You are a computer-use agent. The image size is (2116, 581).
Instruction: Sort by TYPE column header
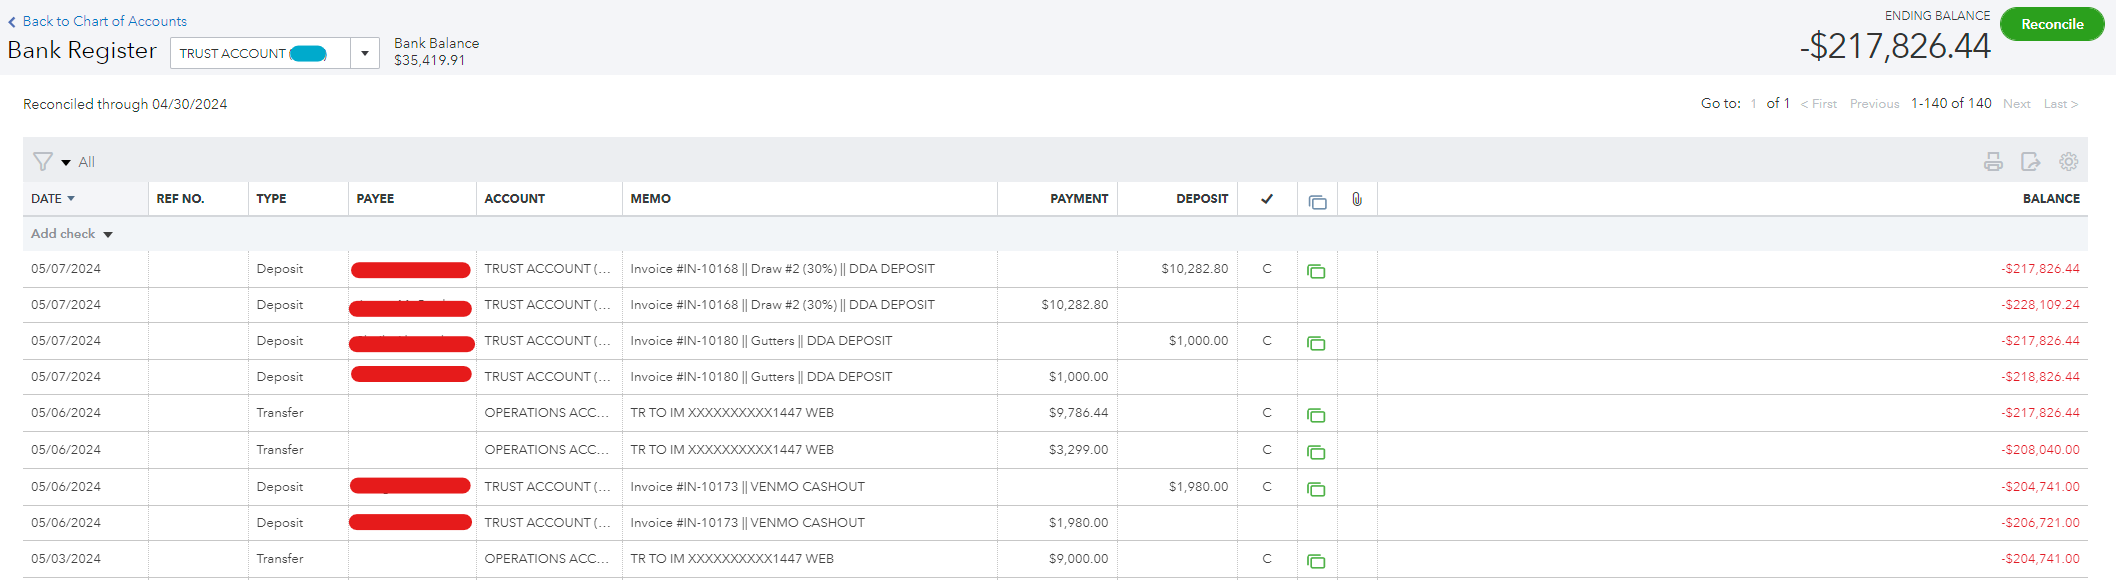pyautogui.click(x=271, y=199)
